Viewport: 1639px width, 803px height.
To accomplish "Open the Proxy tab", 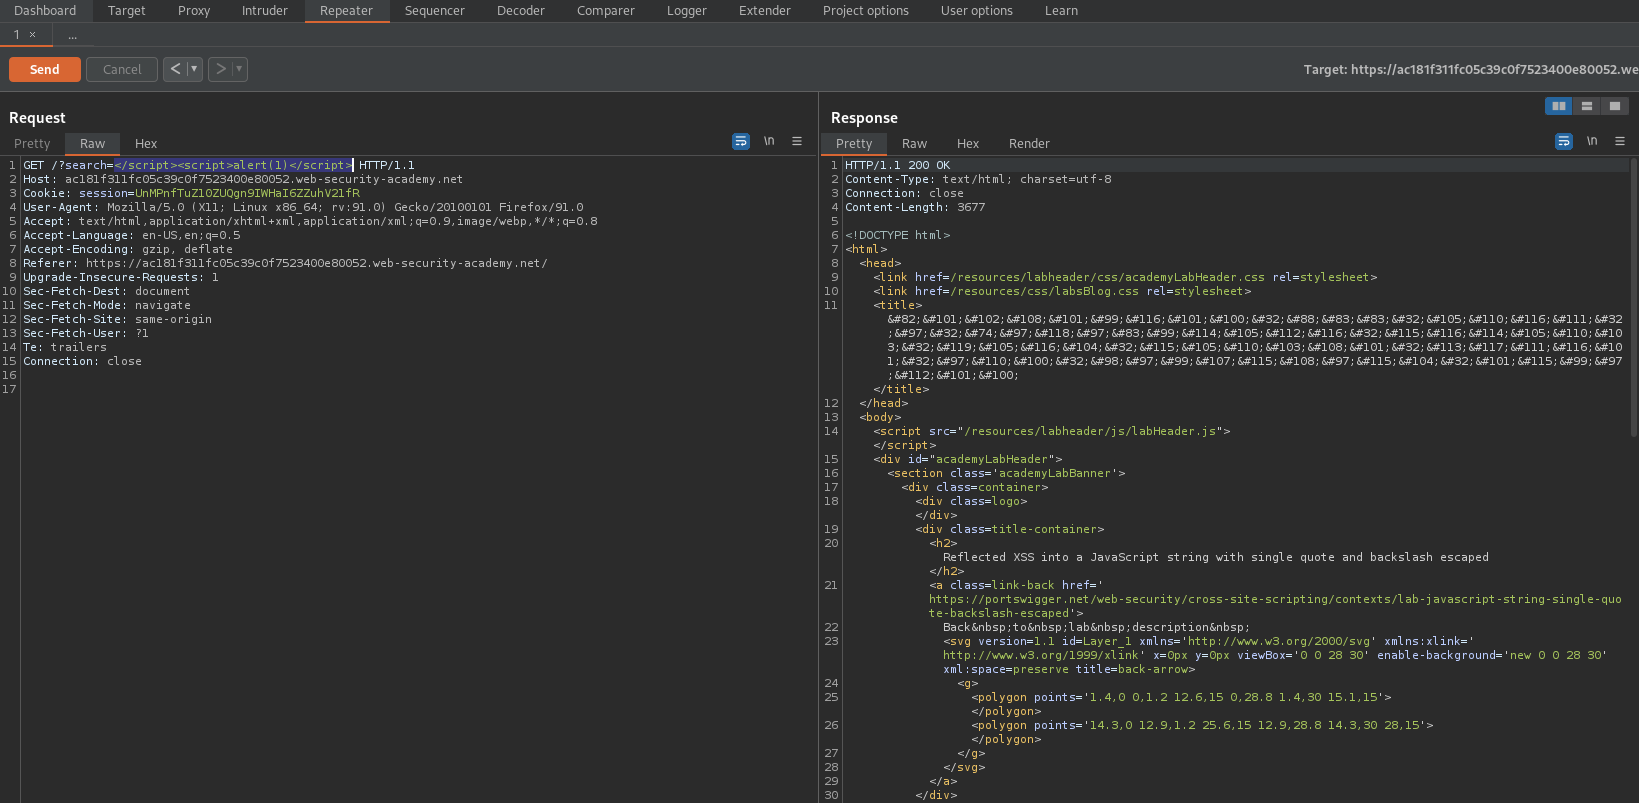I will click(194, 11).
